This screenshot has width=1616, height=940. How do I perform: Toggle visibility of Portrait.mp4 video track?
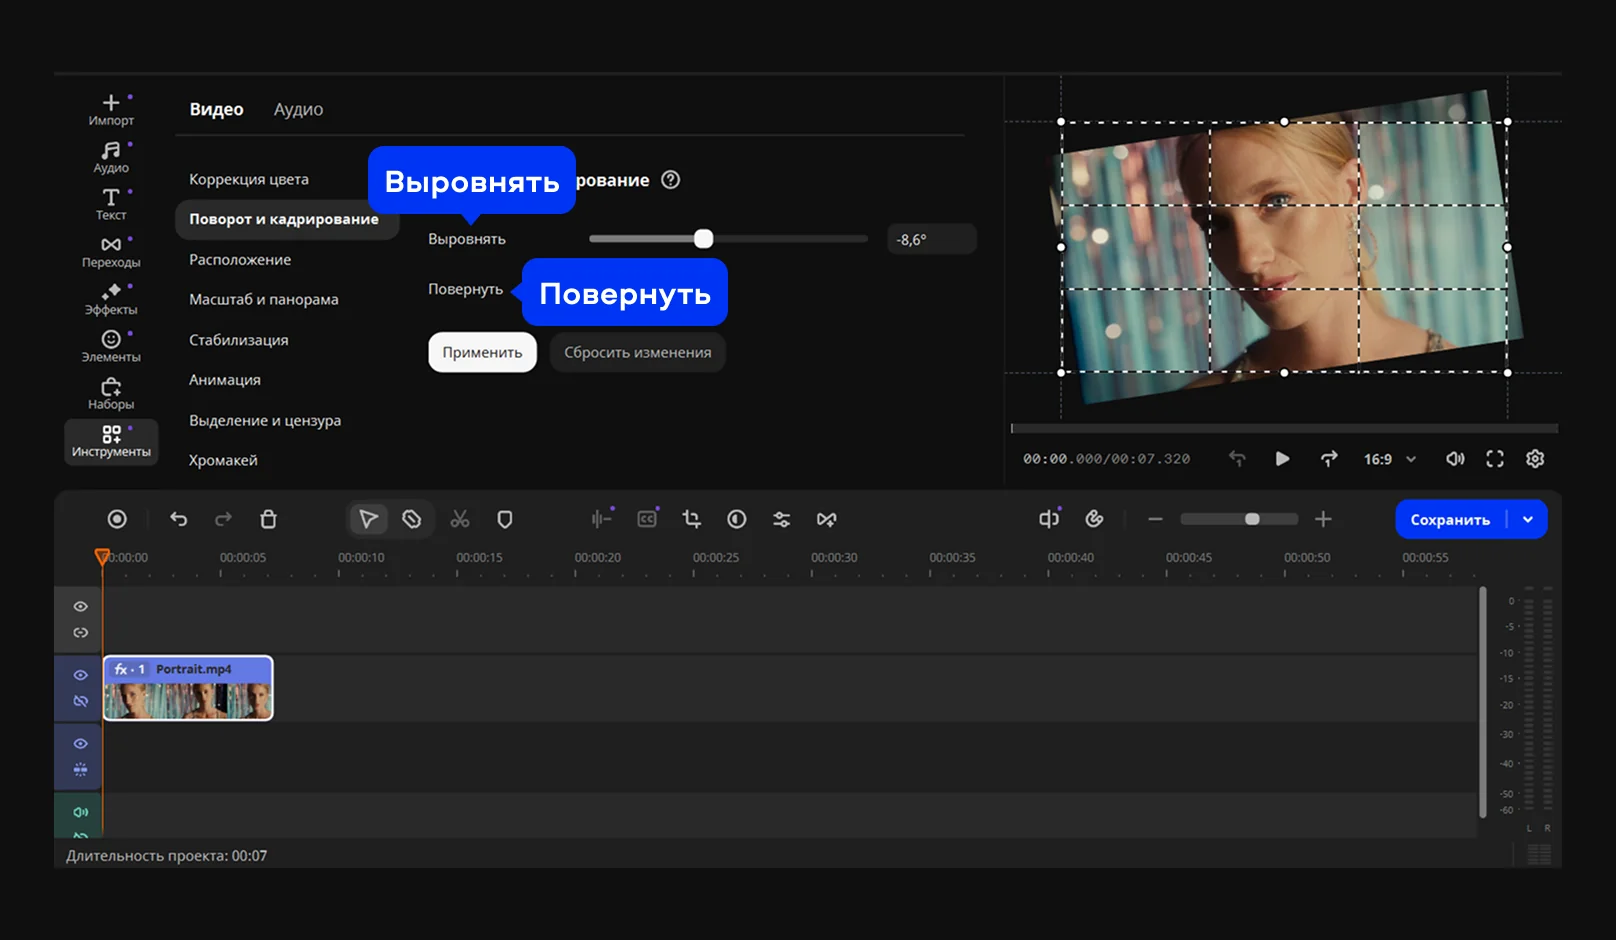click(81, 675)
